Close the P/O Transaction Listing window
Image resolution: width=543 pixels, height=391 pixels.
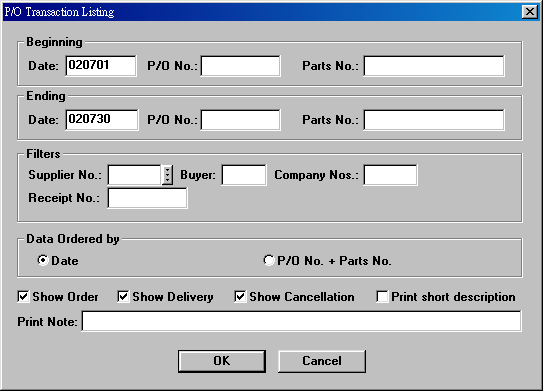[530, 12]
